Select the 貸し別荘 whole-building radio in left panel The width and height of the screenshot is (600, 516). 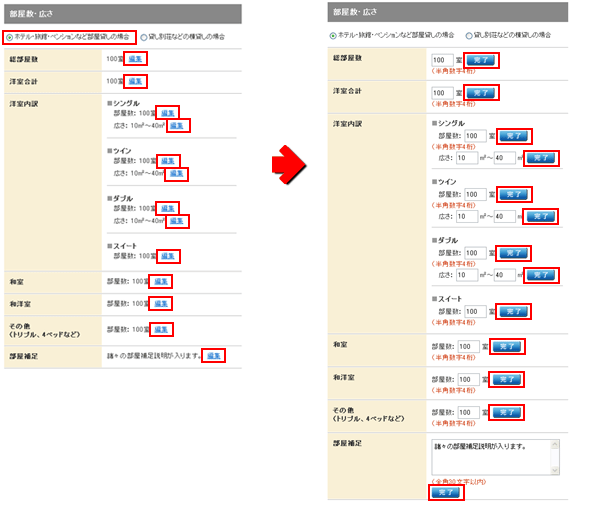(144, 37)
